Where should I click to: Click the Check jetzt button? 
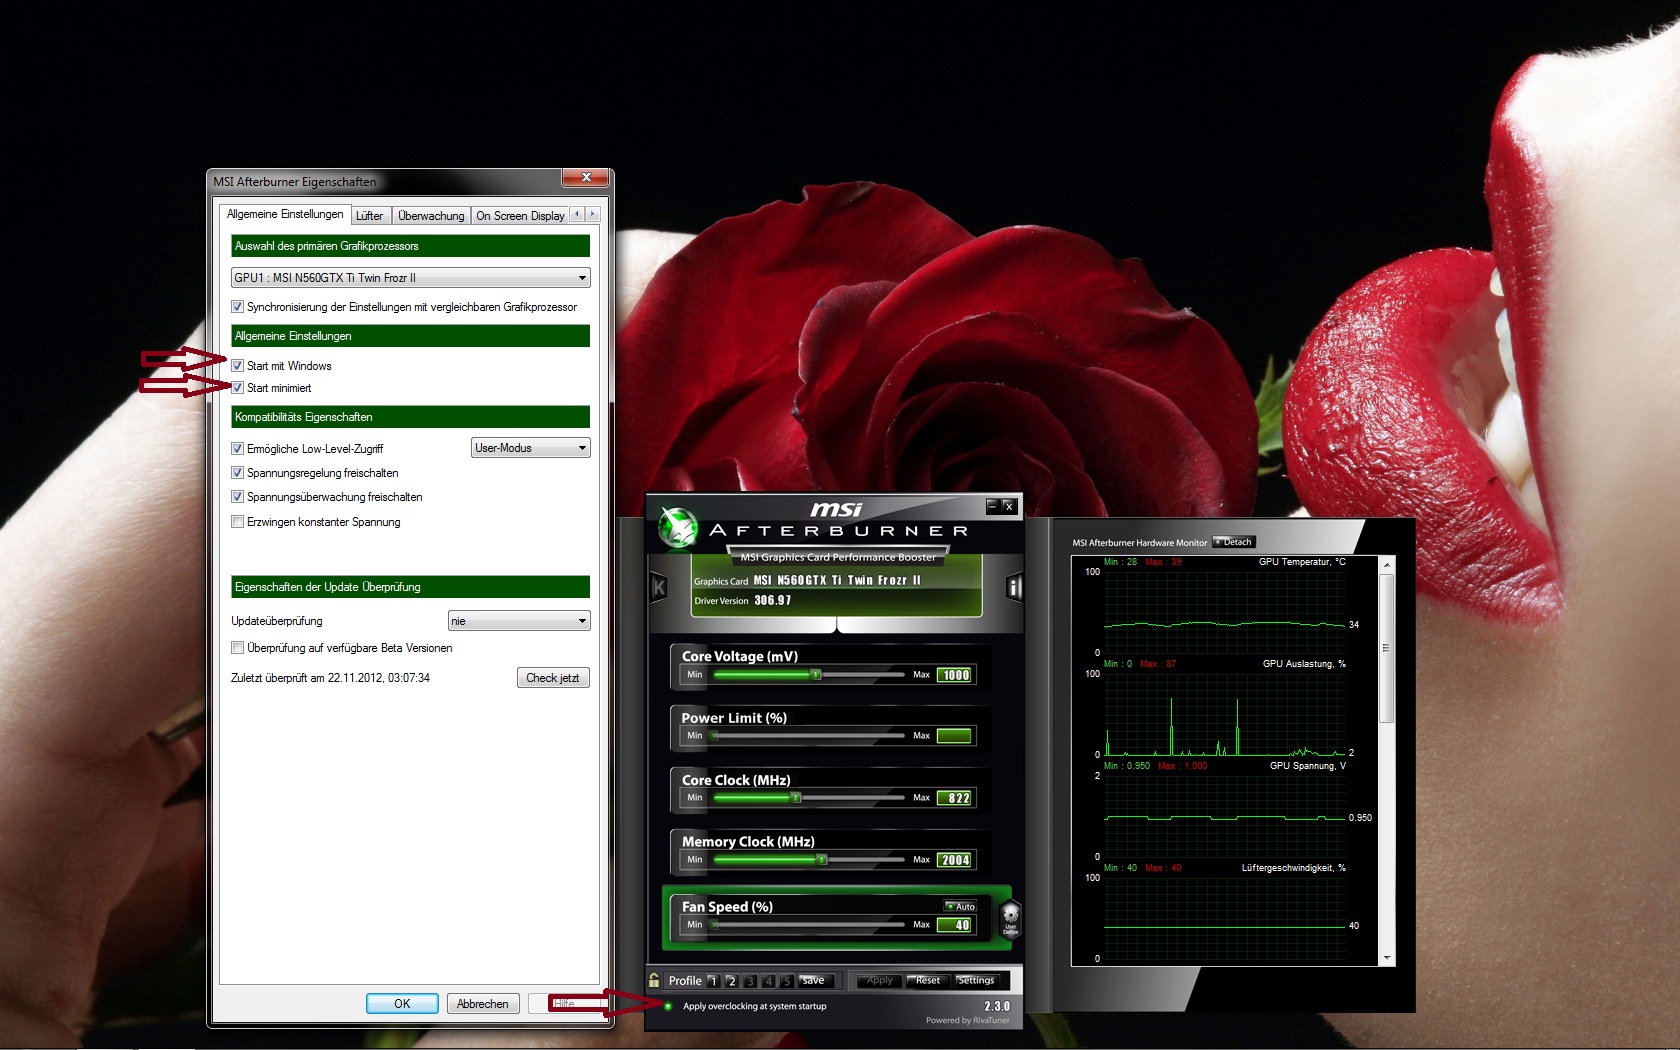click(x=553, y=678)
